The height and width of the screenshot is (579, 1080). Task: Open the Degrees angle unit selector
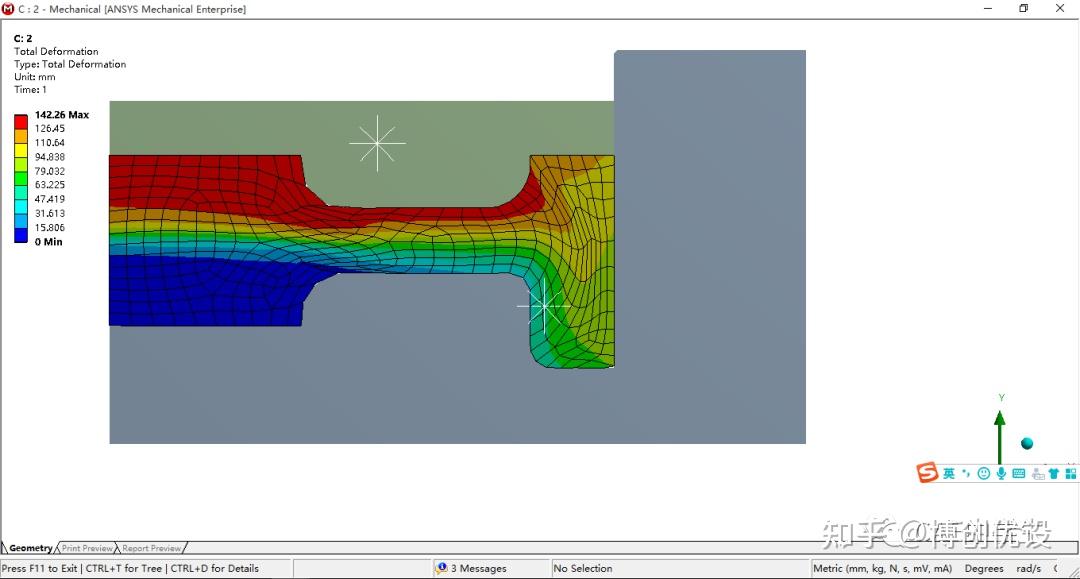[x=983, y=568]
